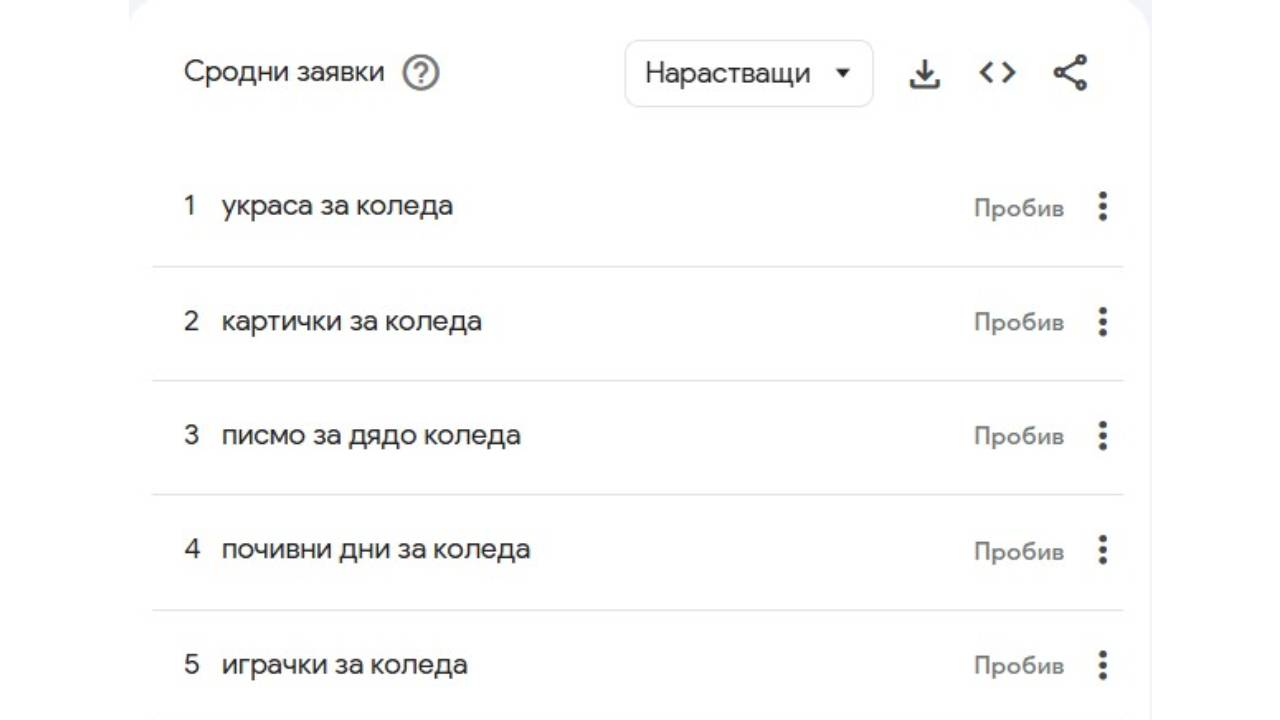
Task: Click Пробив next to "играчки за коледа"
Action: tap(1019, 664)
